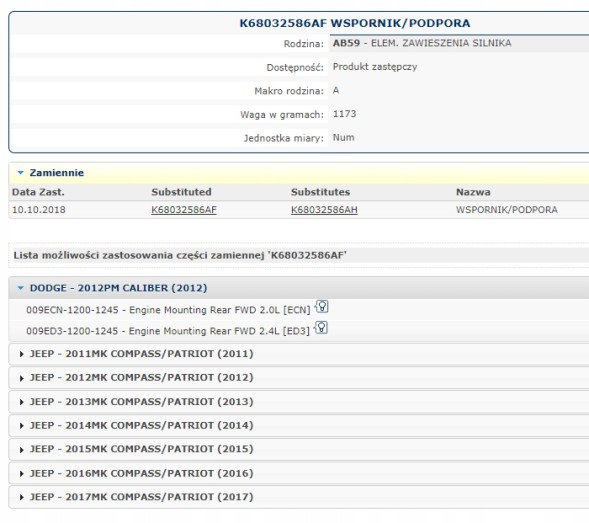Screen dimensions: 589x523
Task: Open lightbulb icon for Engine Mounting 2.4L [ED3]
Action: 321,328
